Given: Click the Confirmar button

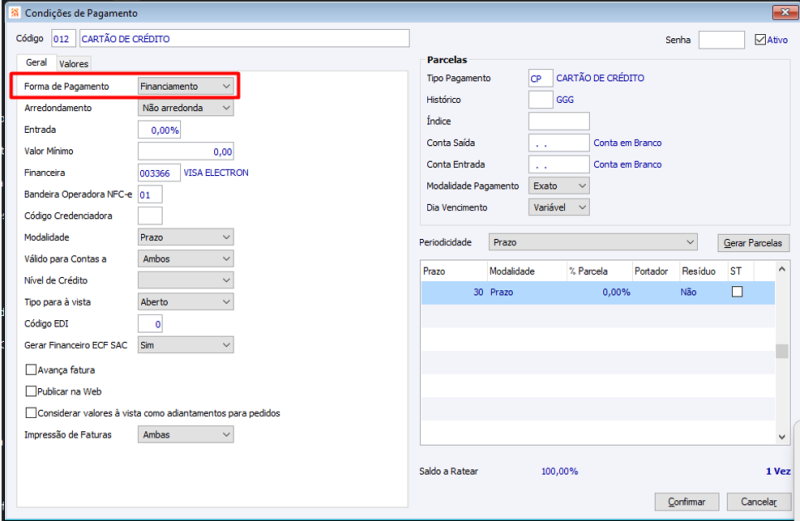Looking at the screenshot, I should [687, 502].
